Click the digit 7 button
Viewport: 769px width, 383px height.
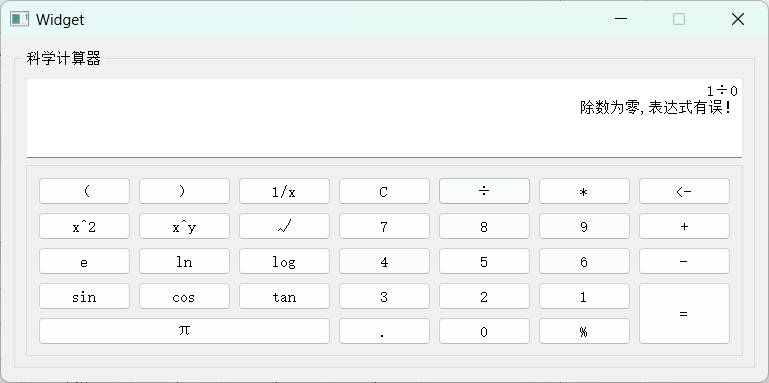click(384, 226)
